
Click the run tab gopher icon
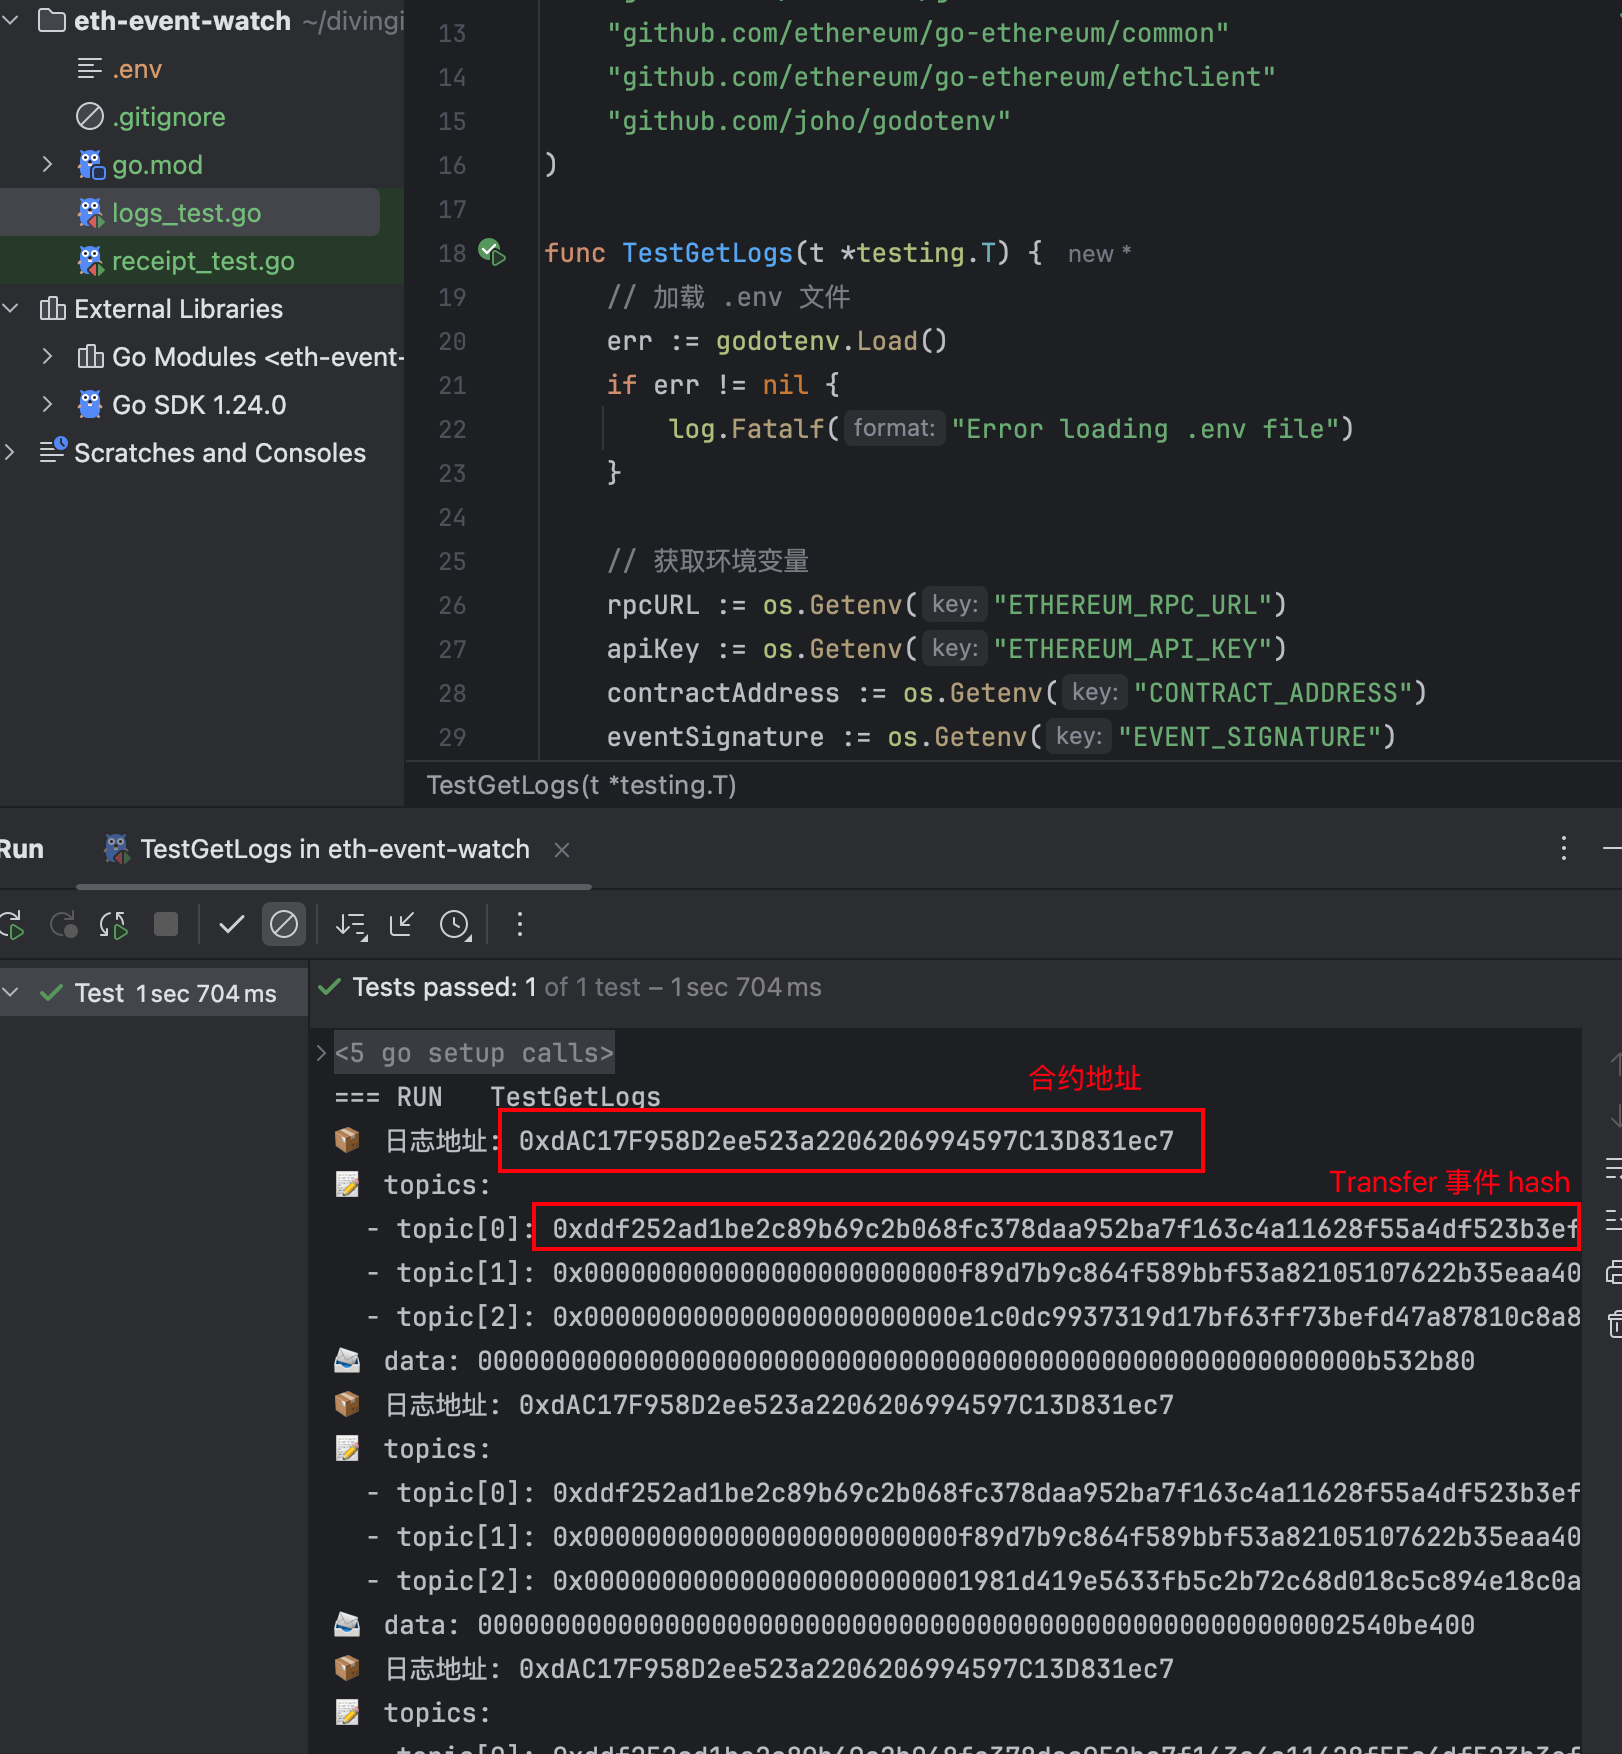(116, 849)
